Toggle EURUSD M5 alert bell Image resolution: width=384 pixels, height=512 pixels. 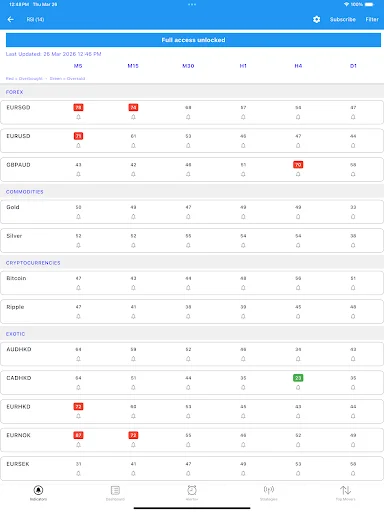[x=78, y=146]
